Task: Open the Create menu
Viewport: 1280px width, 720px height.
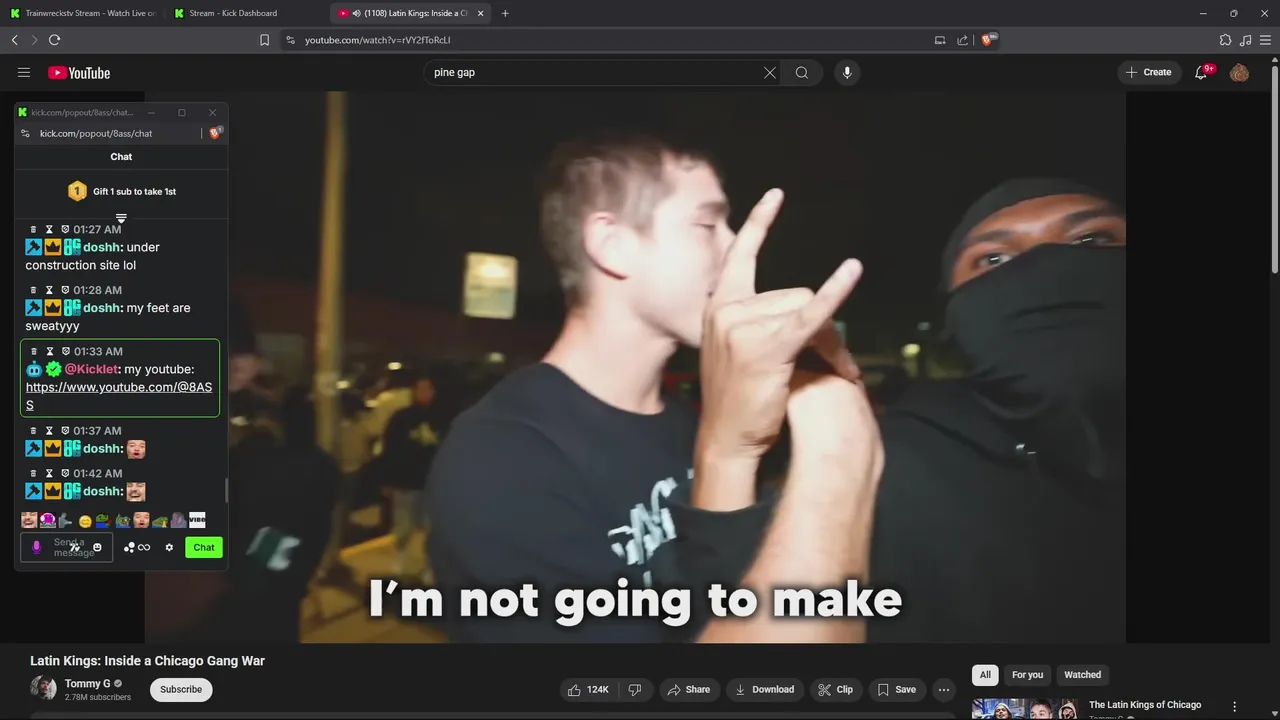Action: tap(1148, 72)
